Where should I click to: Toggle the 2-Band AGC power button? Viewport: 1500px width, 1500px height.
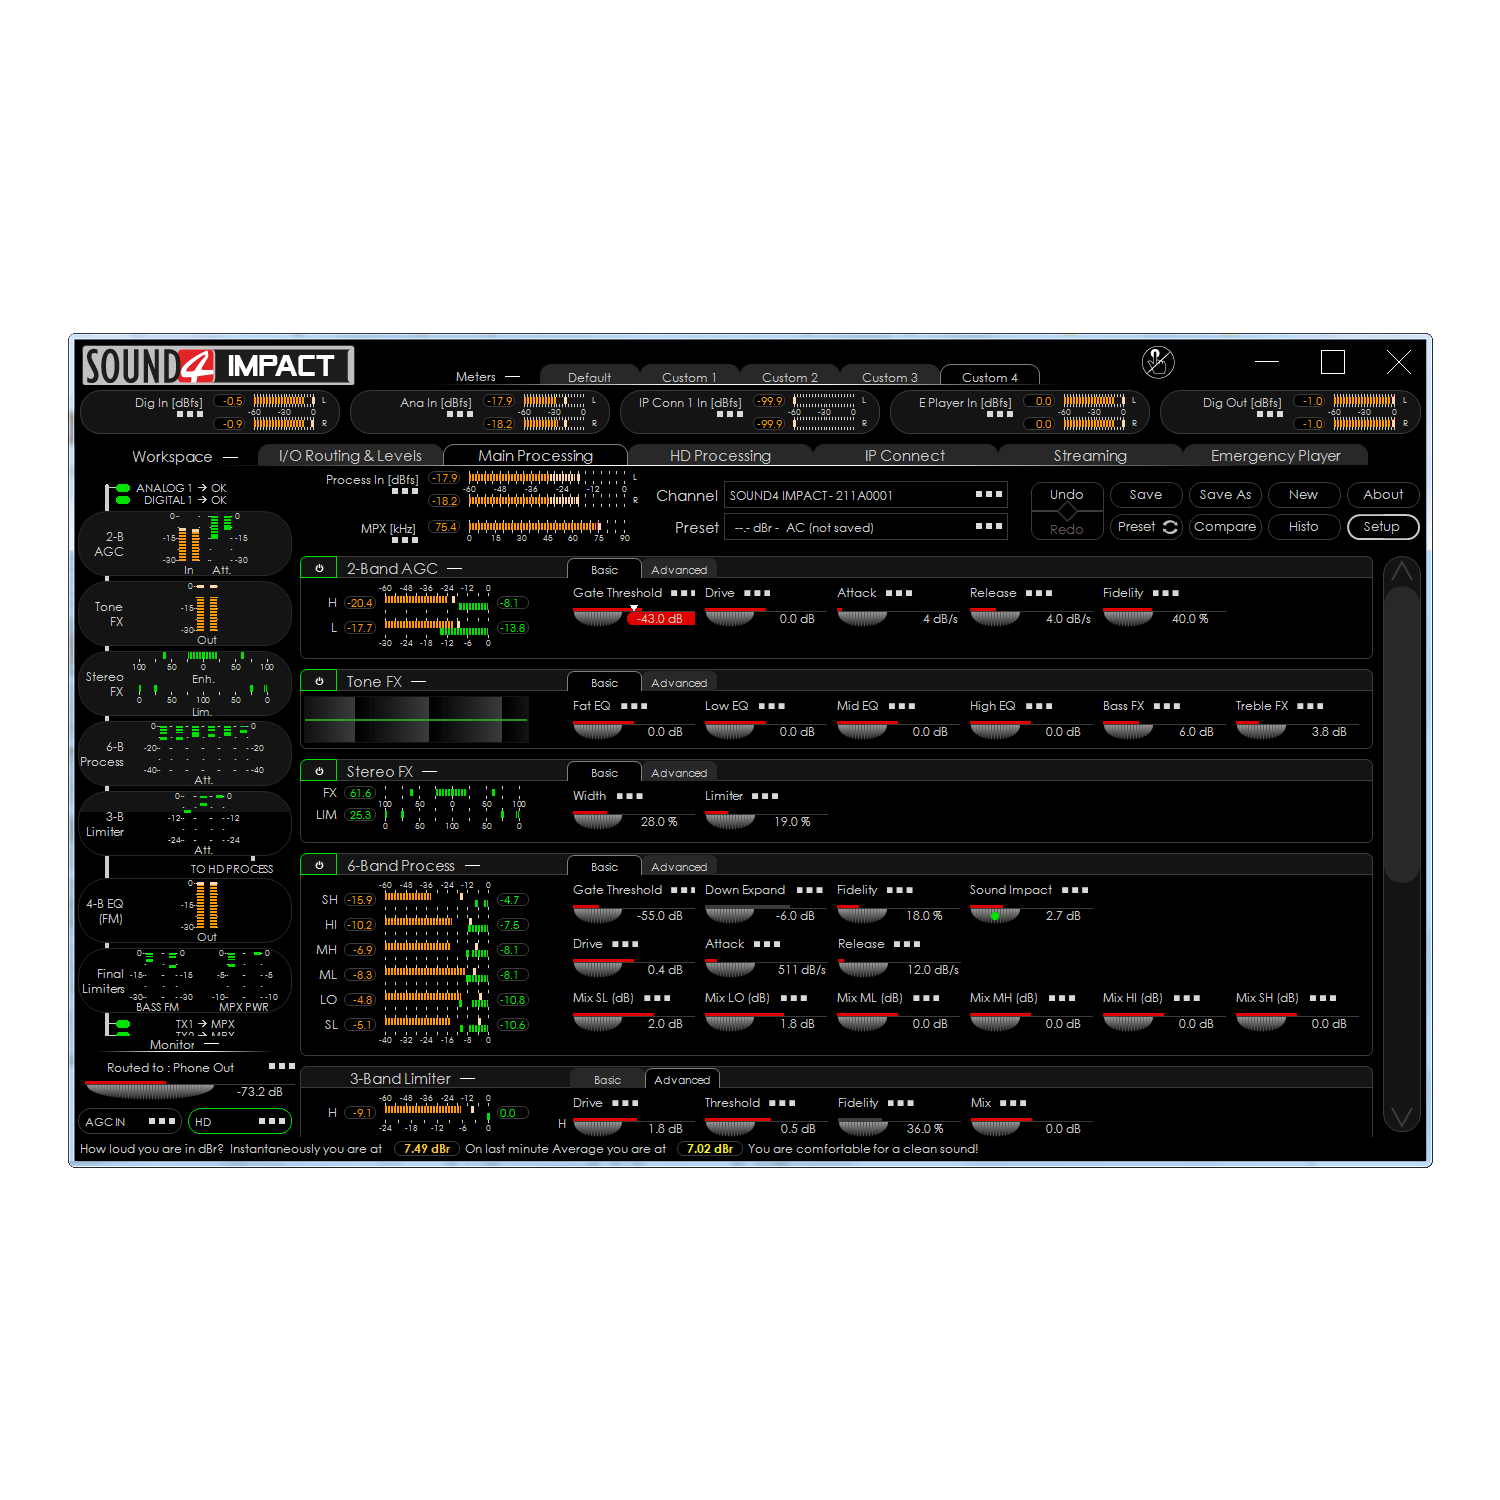point(320,568)
